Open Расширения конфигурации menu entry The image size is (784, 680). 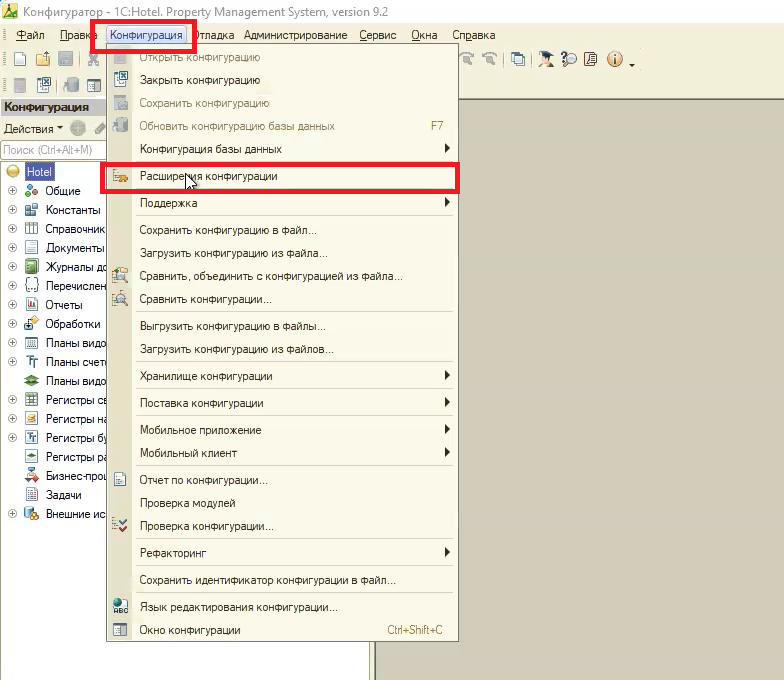[x=208, y=177]
